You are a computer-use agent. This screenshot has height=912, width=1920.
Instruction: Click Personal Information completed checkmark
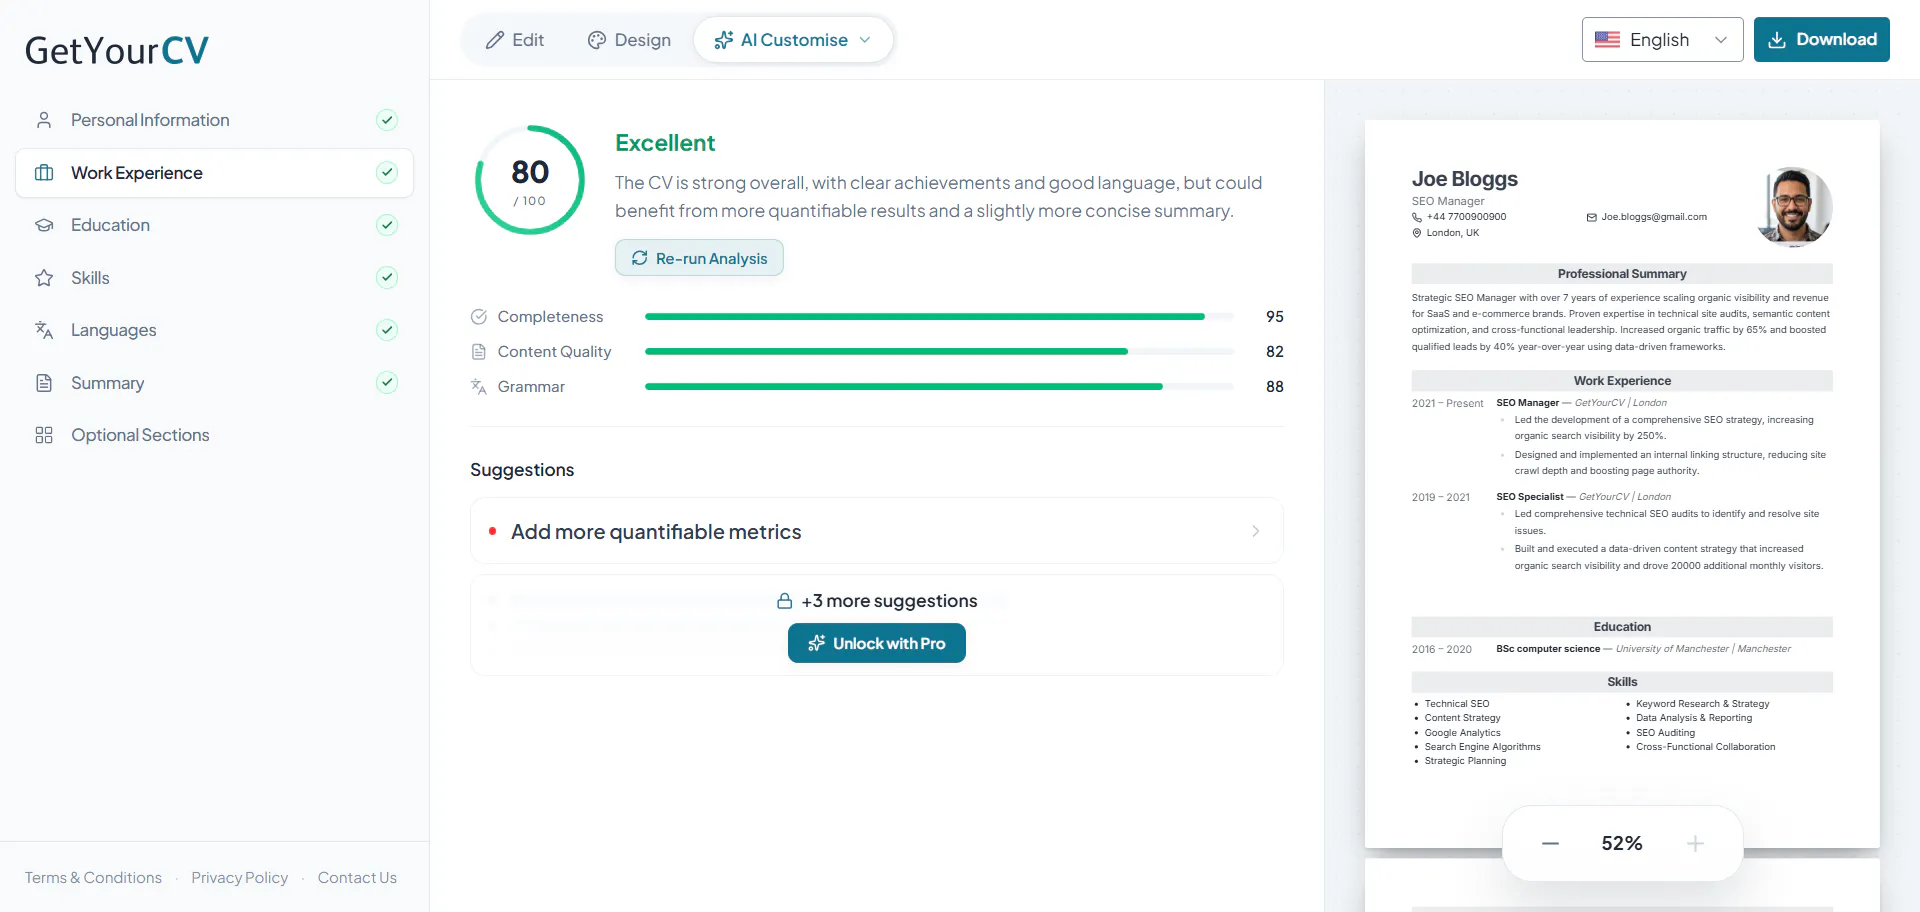(x=387, y=120)
